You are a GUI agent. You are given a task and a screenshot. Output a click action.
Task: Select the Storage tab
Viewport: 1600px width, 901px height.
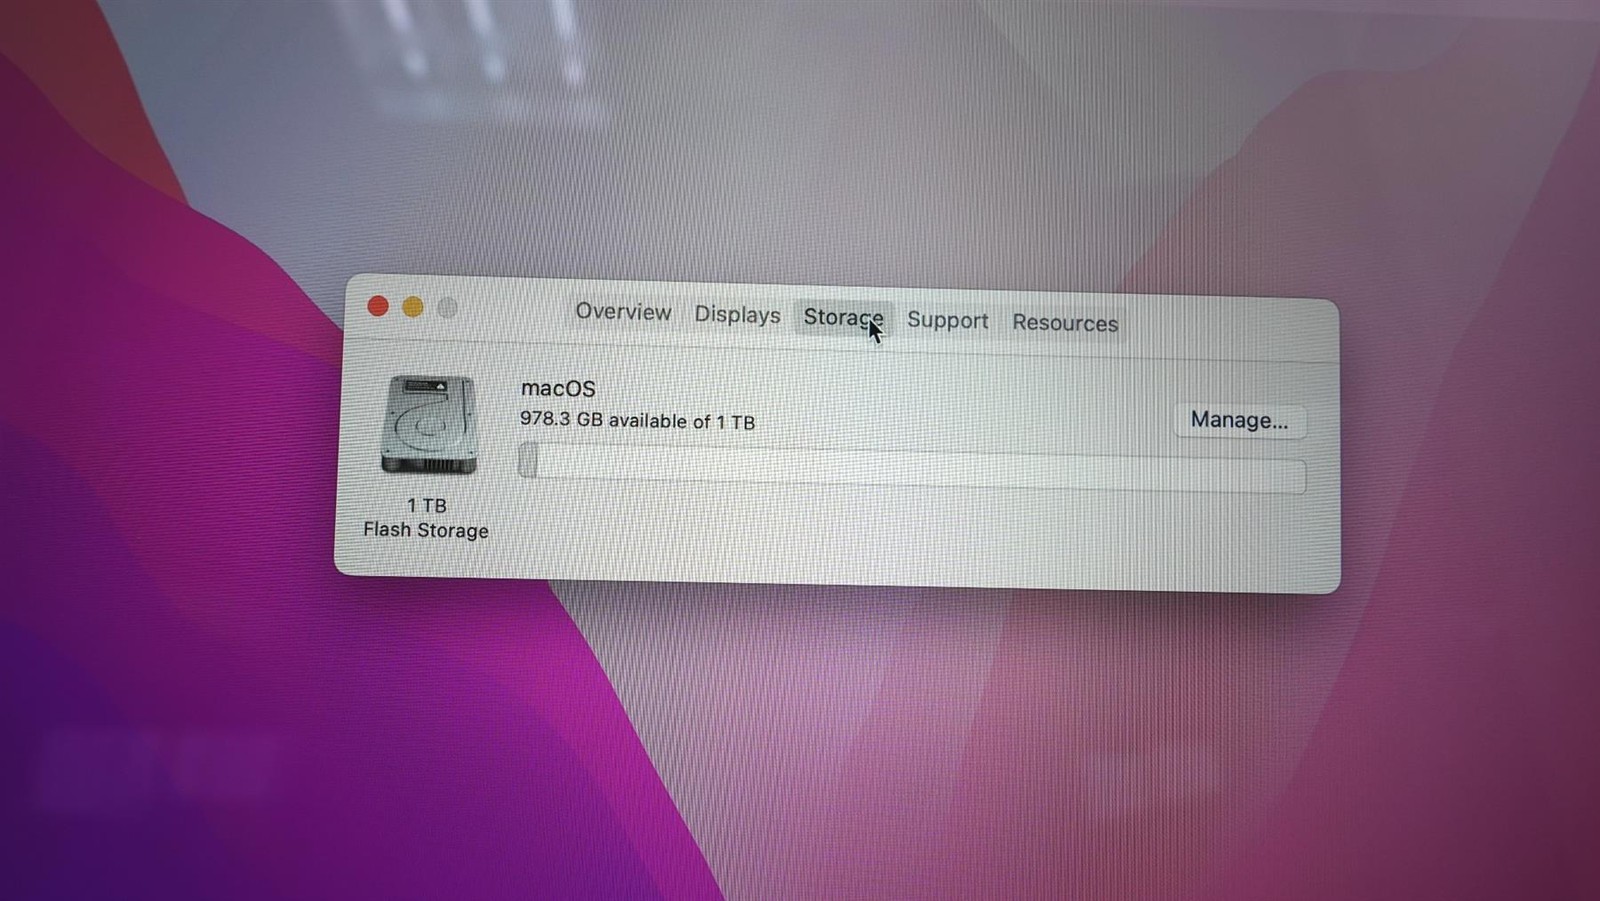pos(843,318)
